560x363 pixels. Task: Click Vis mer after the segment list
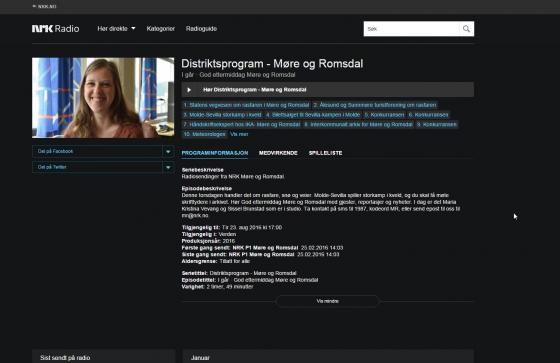click(x=239, y=134)
